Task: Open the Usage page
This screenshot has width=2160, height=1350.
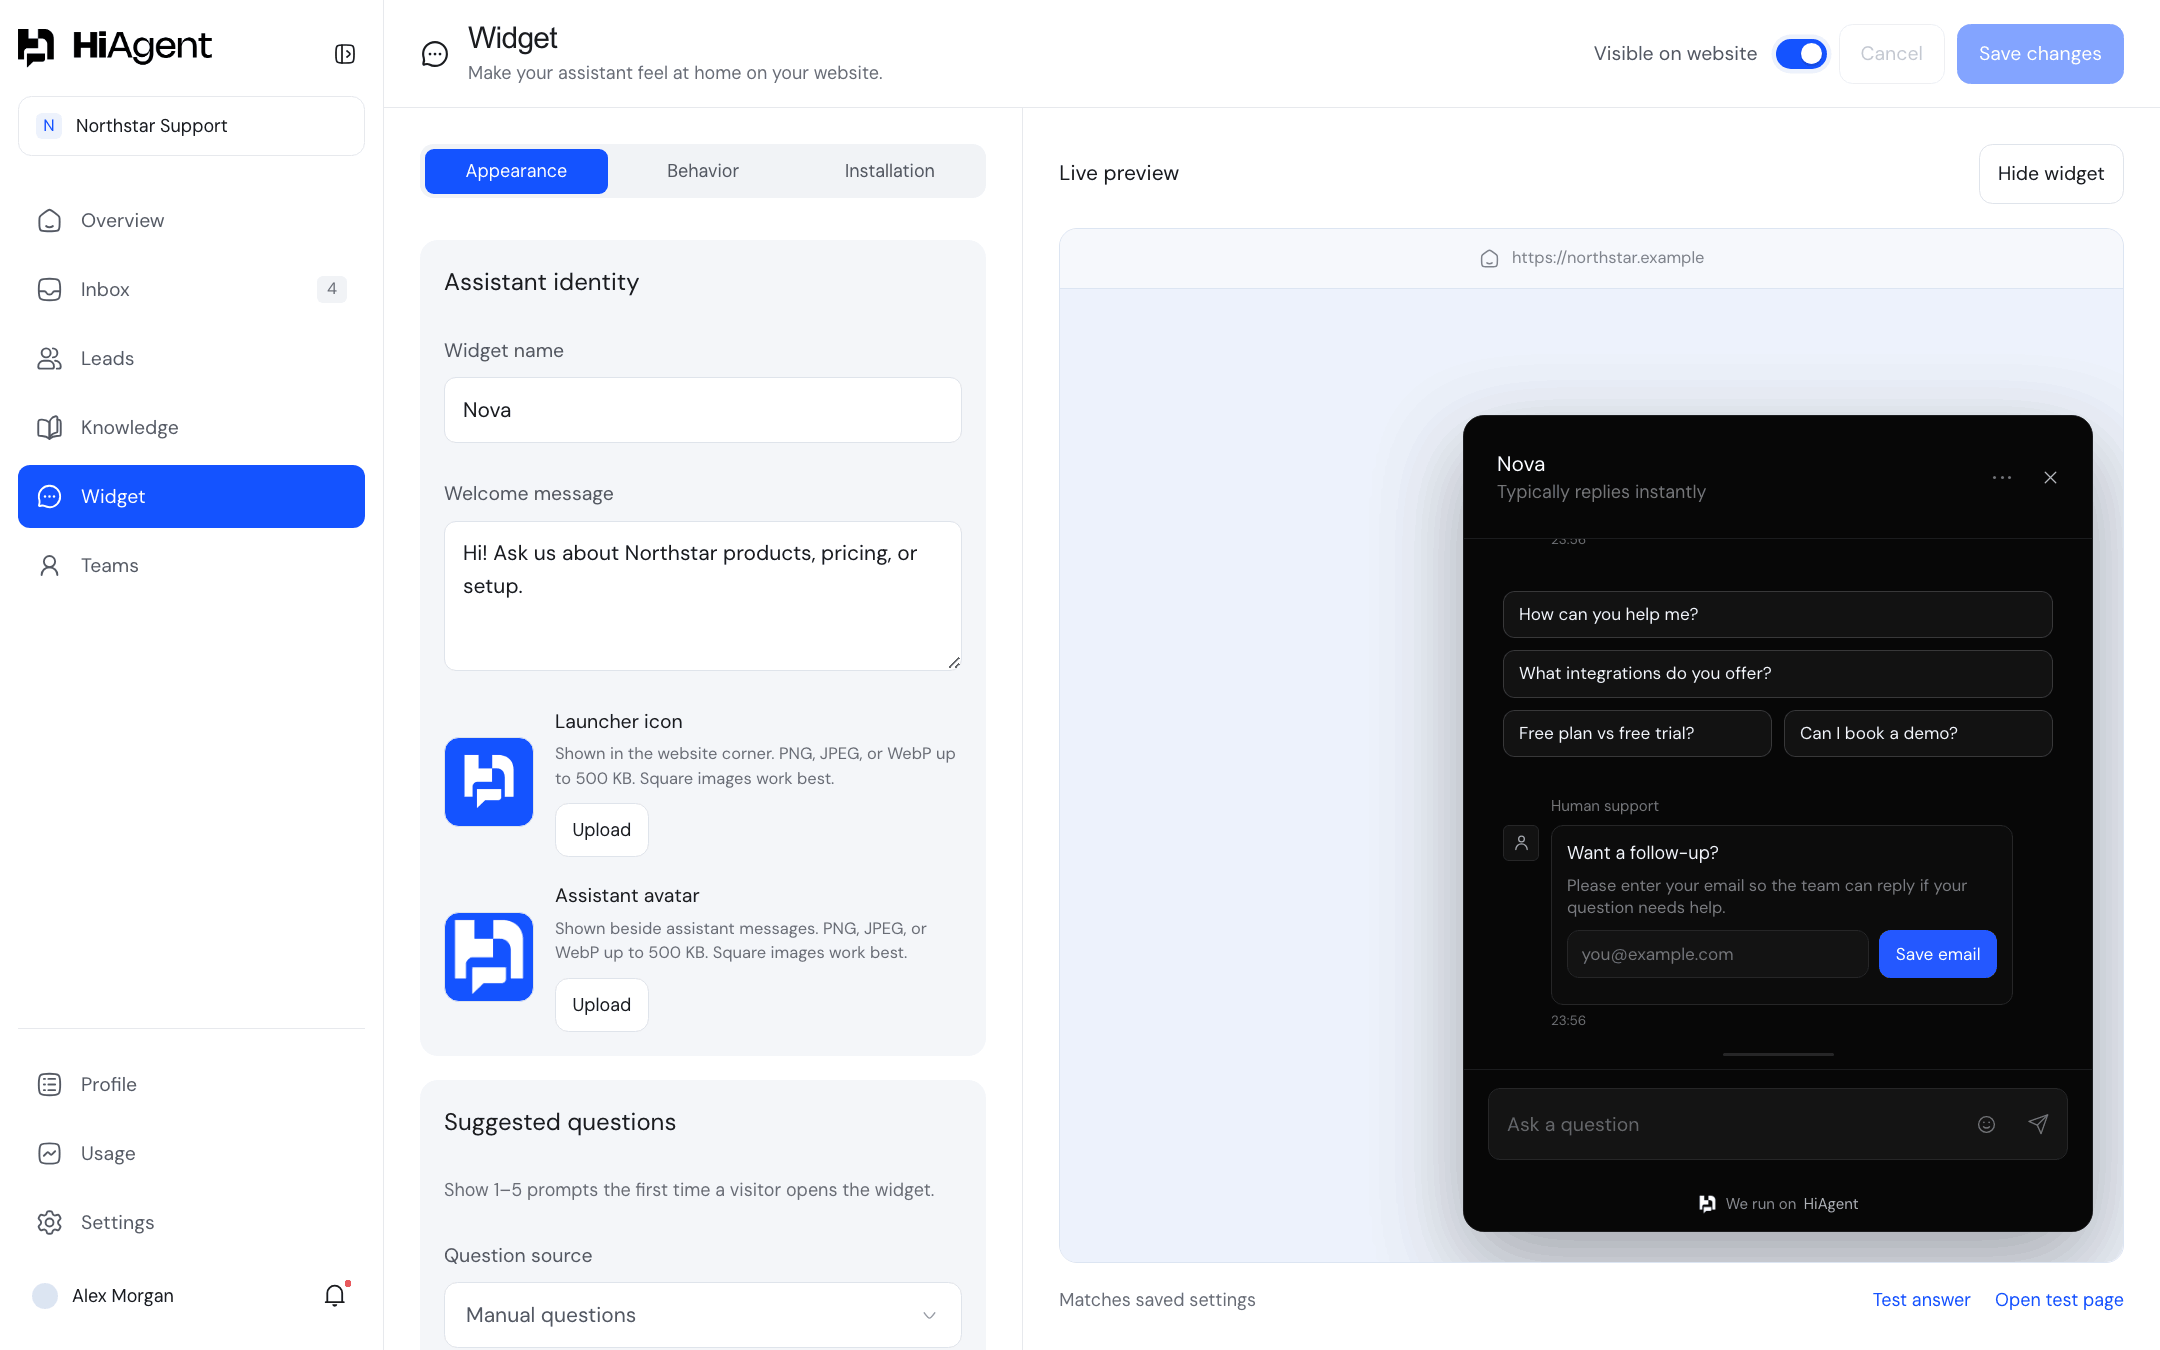Action: tap(191, 1153)
